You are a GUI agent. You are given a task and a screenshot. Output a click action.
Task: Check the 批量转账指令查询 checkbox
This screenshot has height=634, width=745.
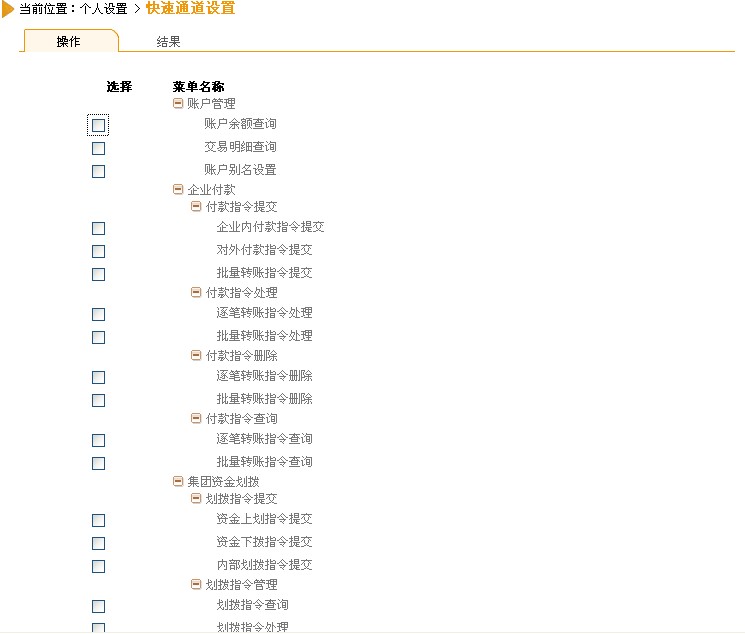point(98,463)
